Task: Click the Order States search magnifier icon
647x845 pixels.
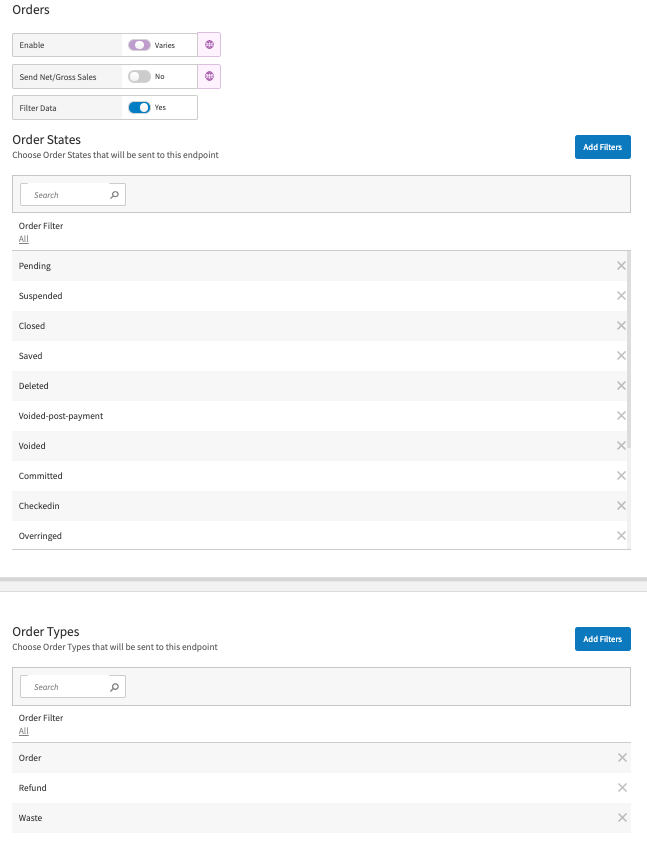Action: pos(115,195)
